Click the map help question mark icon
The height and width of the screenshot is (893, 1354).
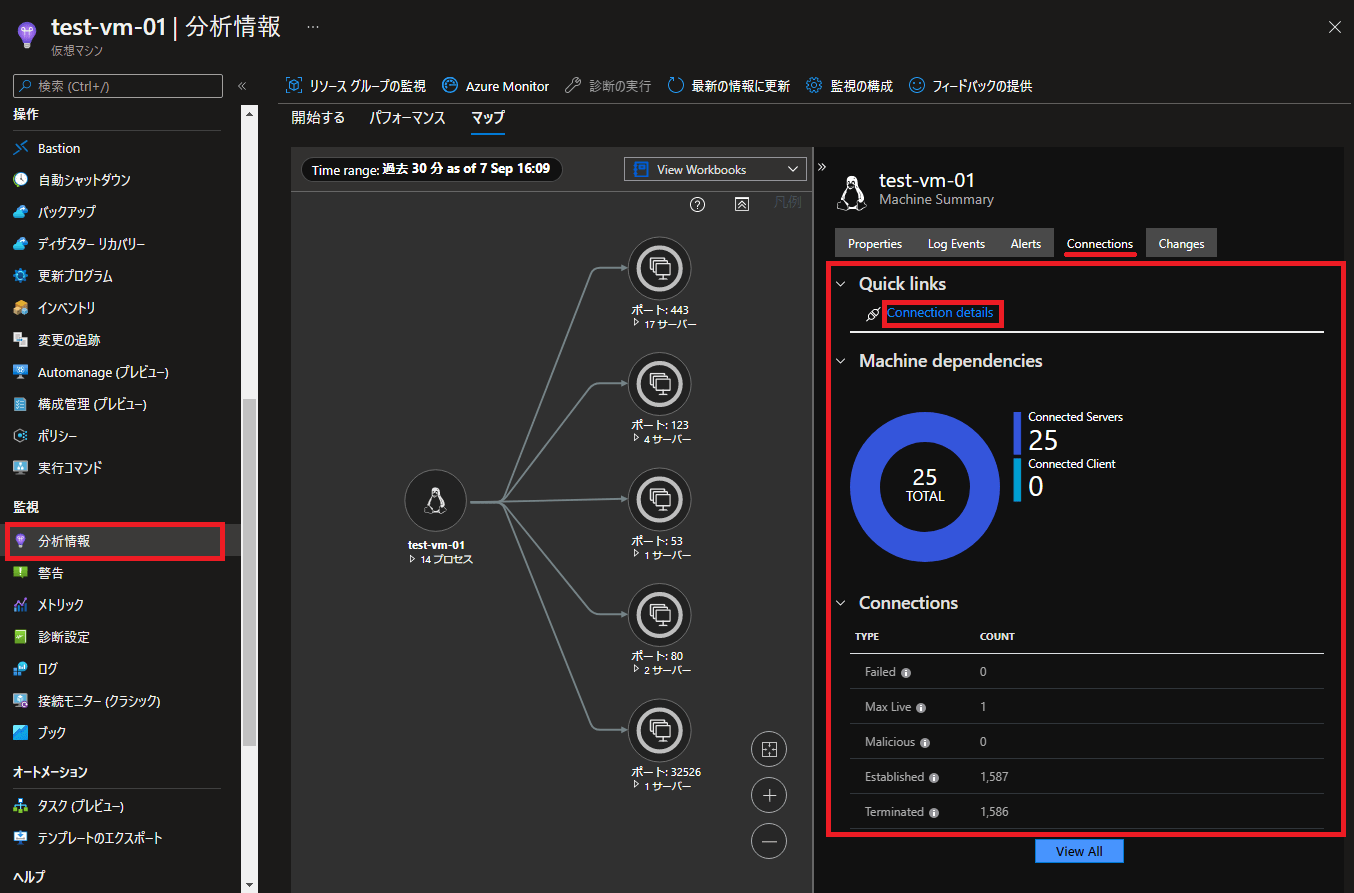(x=698, y=204)
